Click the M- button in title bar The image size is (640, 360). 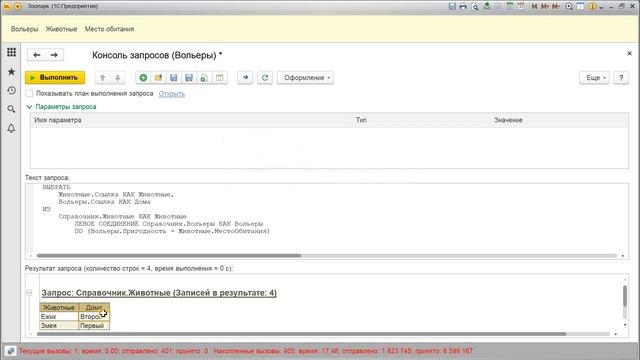pos(556,7)
